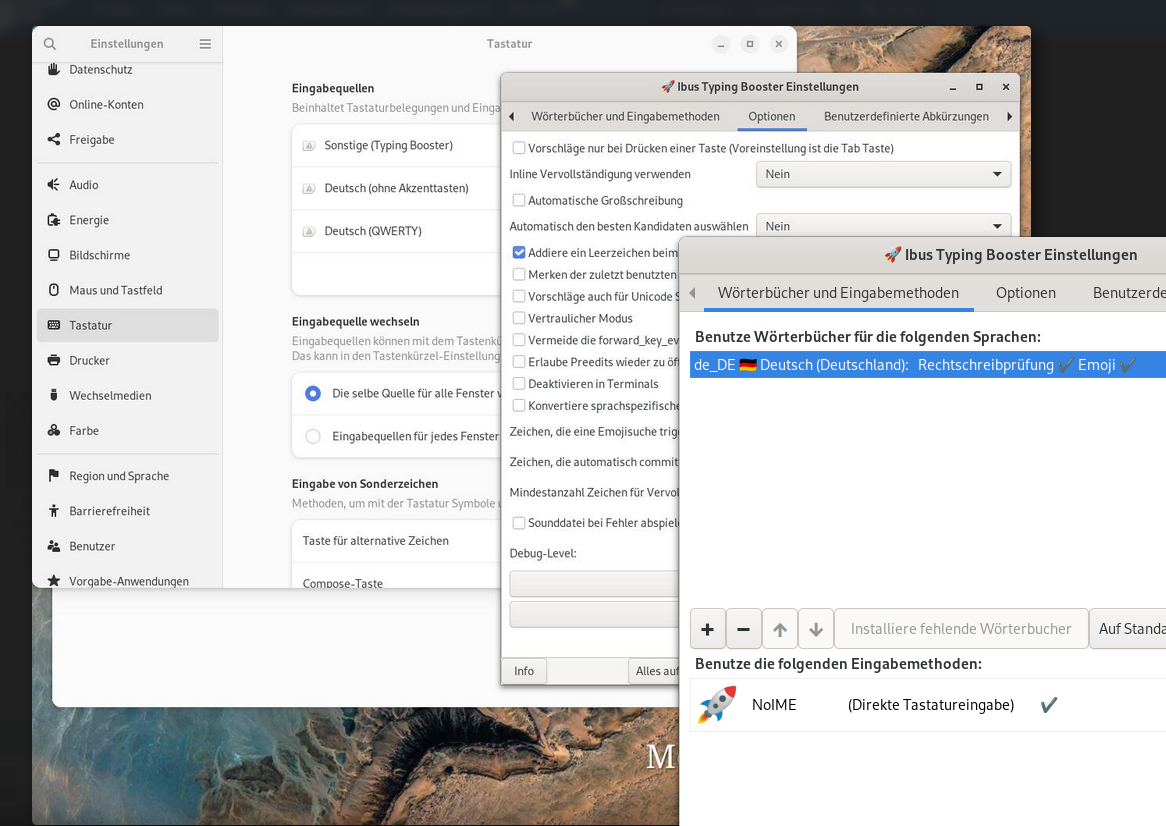
Task: Add a dictionary with the plus button
Action: tap(707, 629)
